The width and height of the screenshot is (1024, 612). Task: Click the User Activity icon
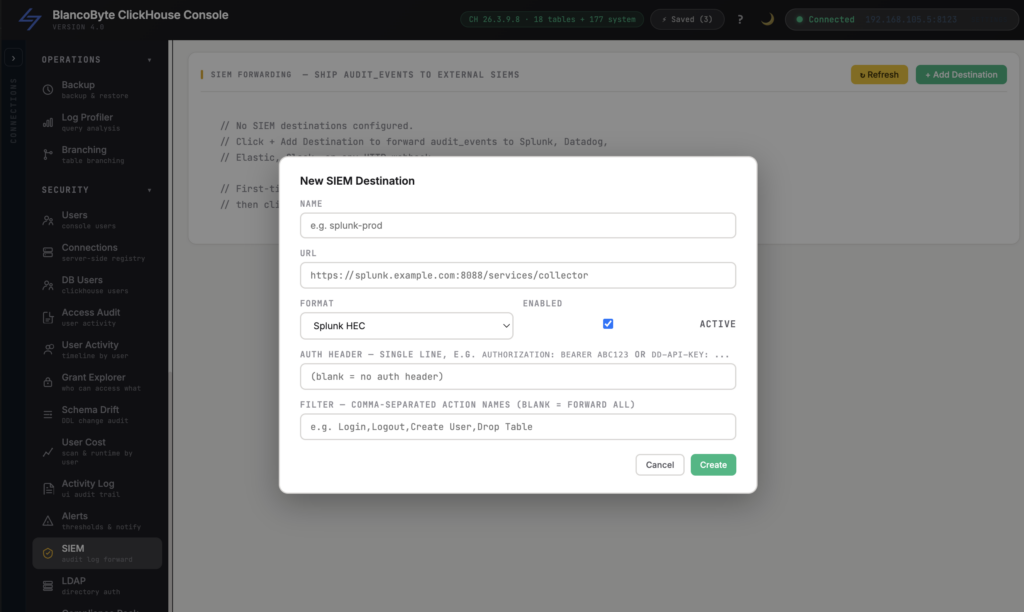click(x=48, y=349)
